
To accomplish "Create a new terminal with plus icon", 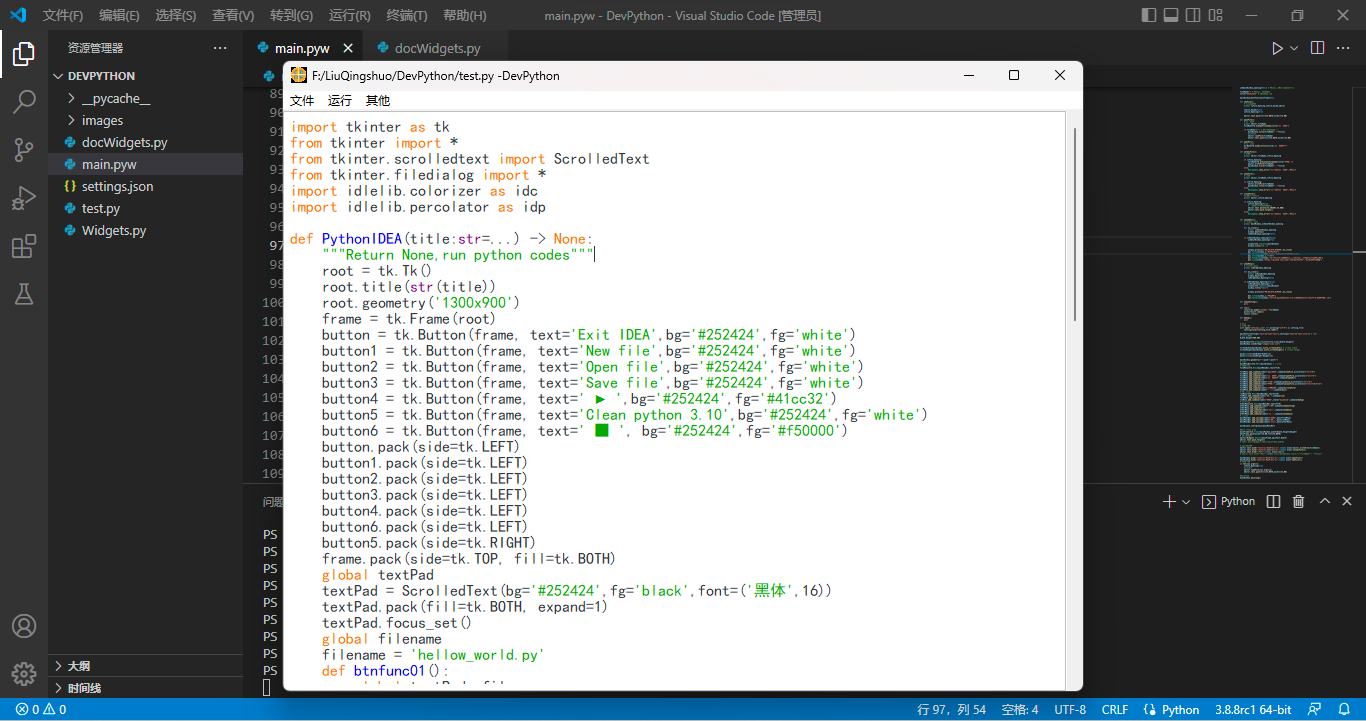I will click(1169, 502).
